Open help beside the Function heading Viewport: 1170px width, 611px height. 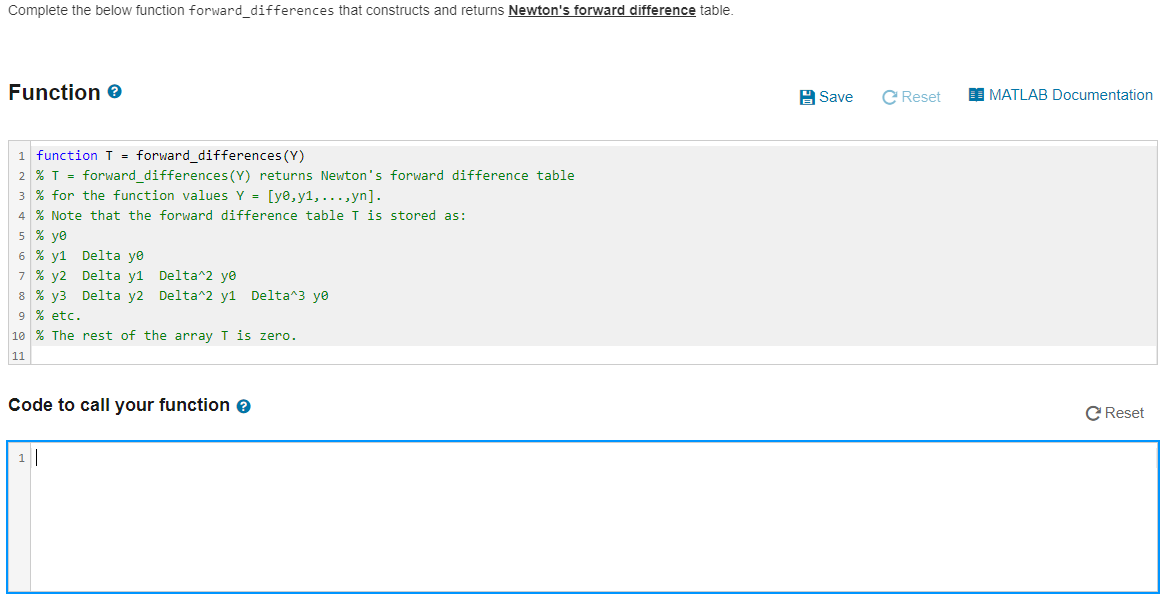[116, 92]
